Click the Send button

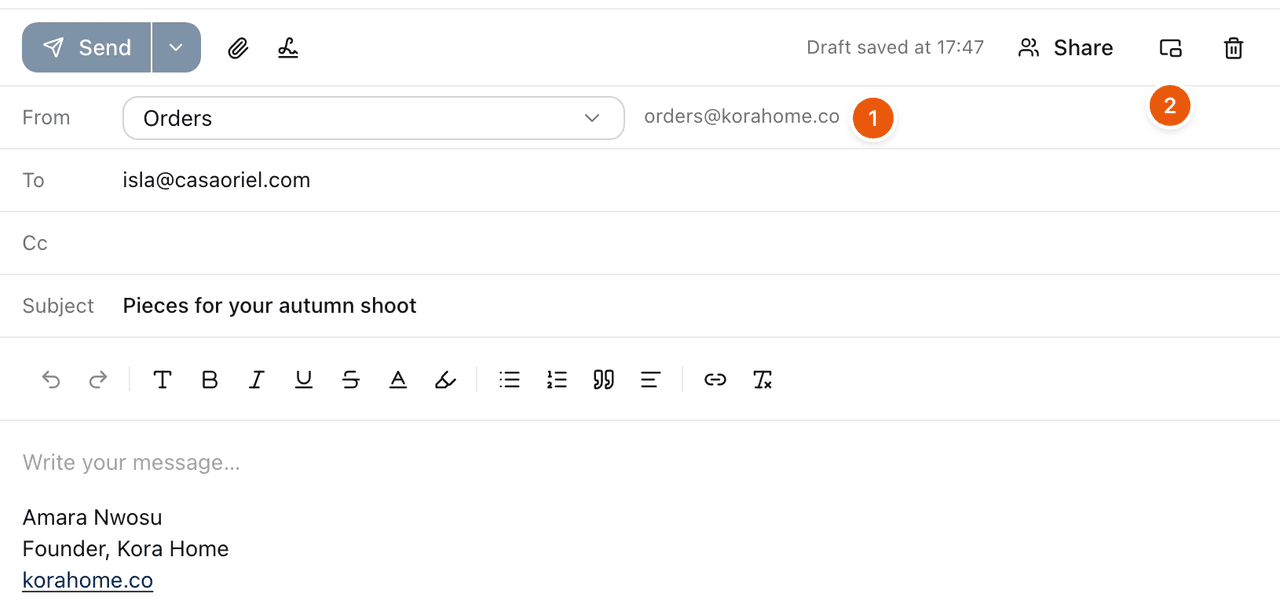pos(87,48)
